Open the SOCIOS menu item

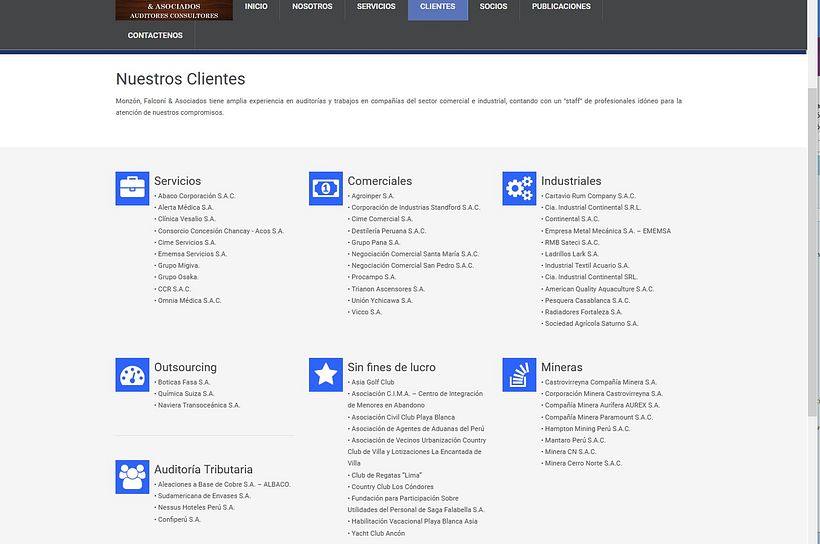[494, 6]
